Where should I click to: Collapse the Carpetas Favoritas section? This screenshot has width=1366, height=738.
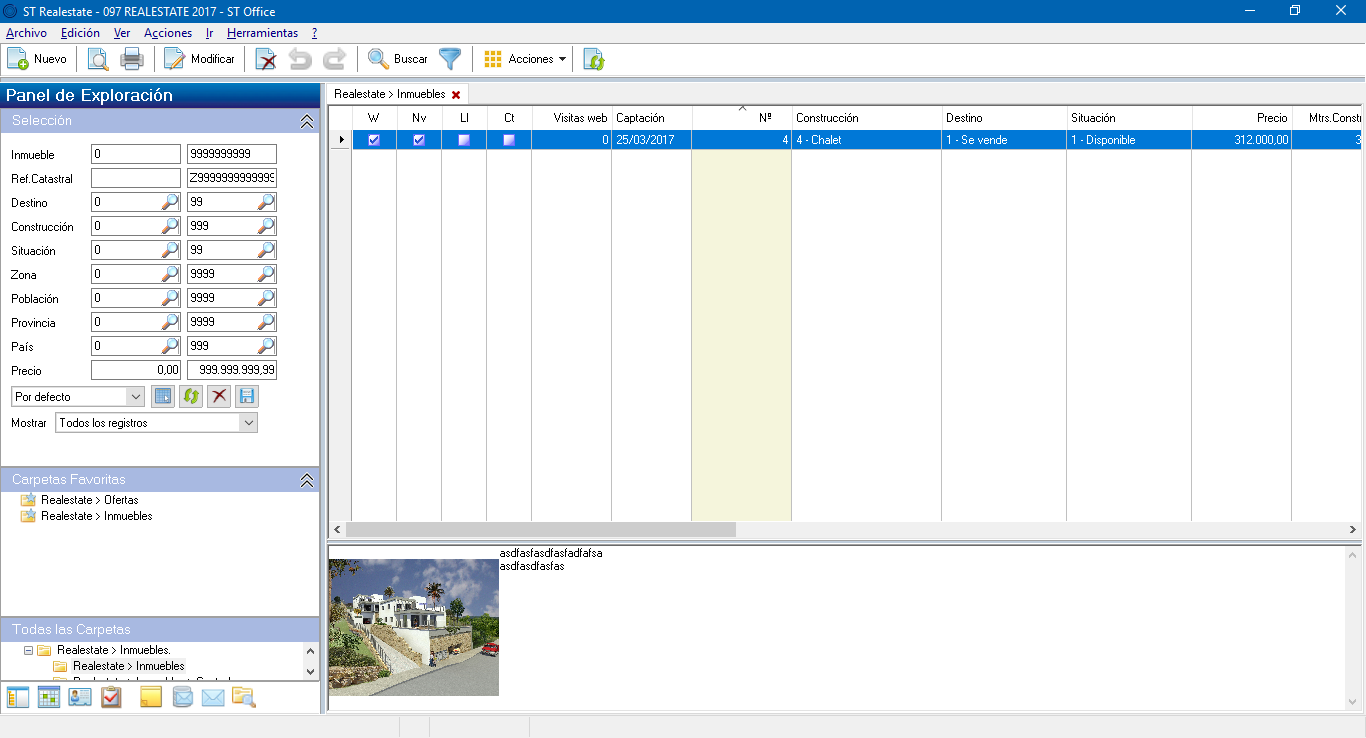[307, 480]
